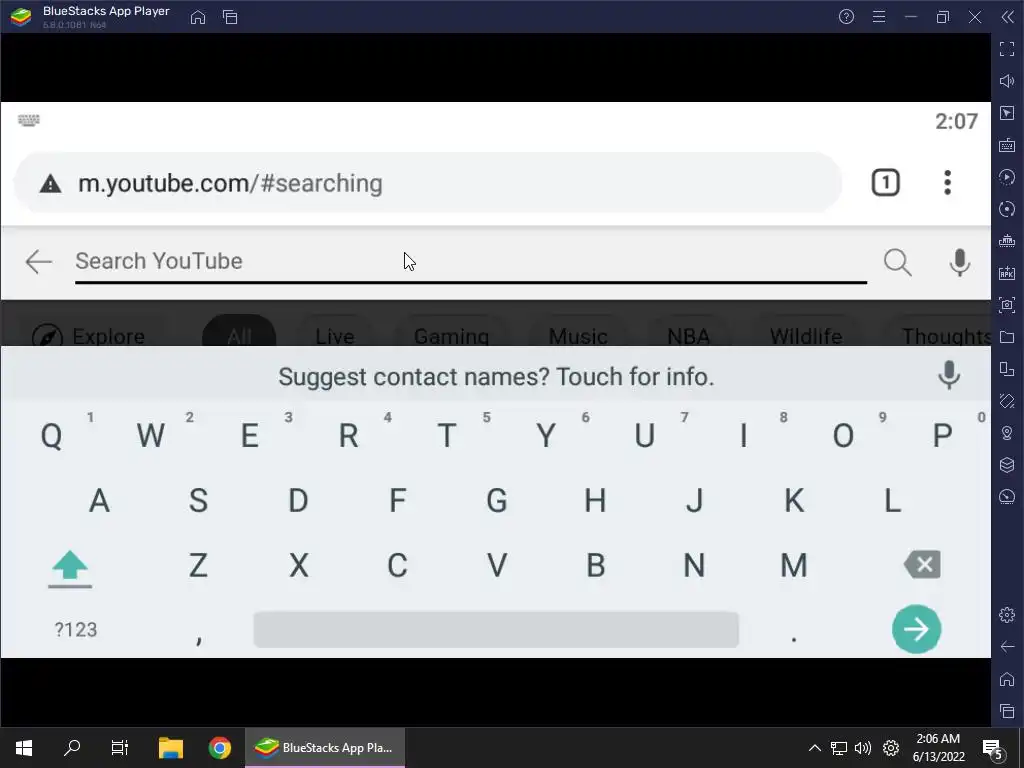Show hidden system tray icons
This screenshot has height=768, width=1024.
tap(814, 748)
